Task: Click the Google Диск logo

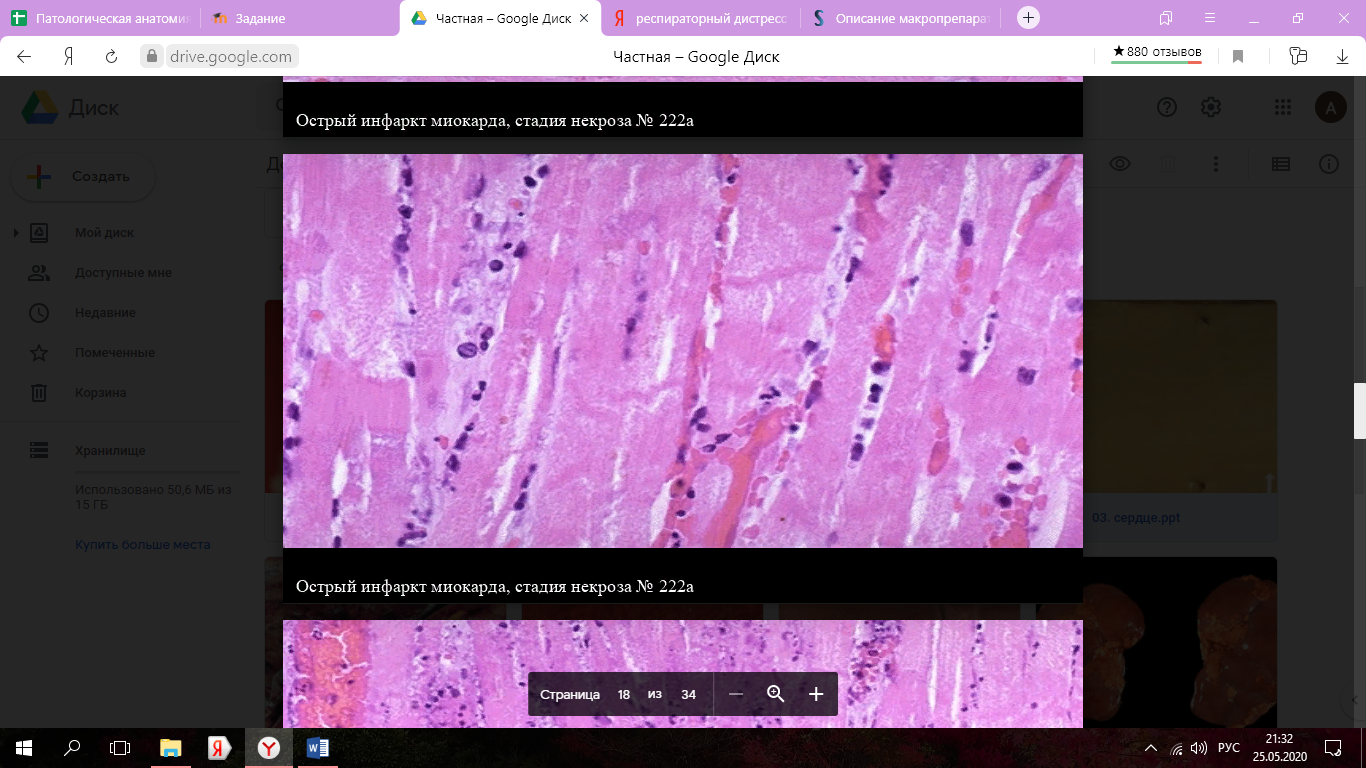Action: coord(71,107)
